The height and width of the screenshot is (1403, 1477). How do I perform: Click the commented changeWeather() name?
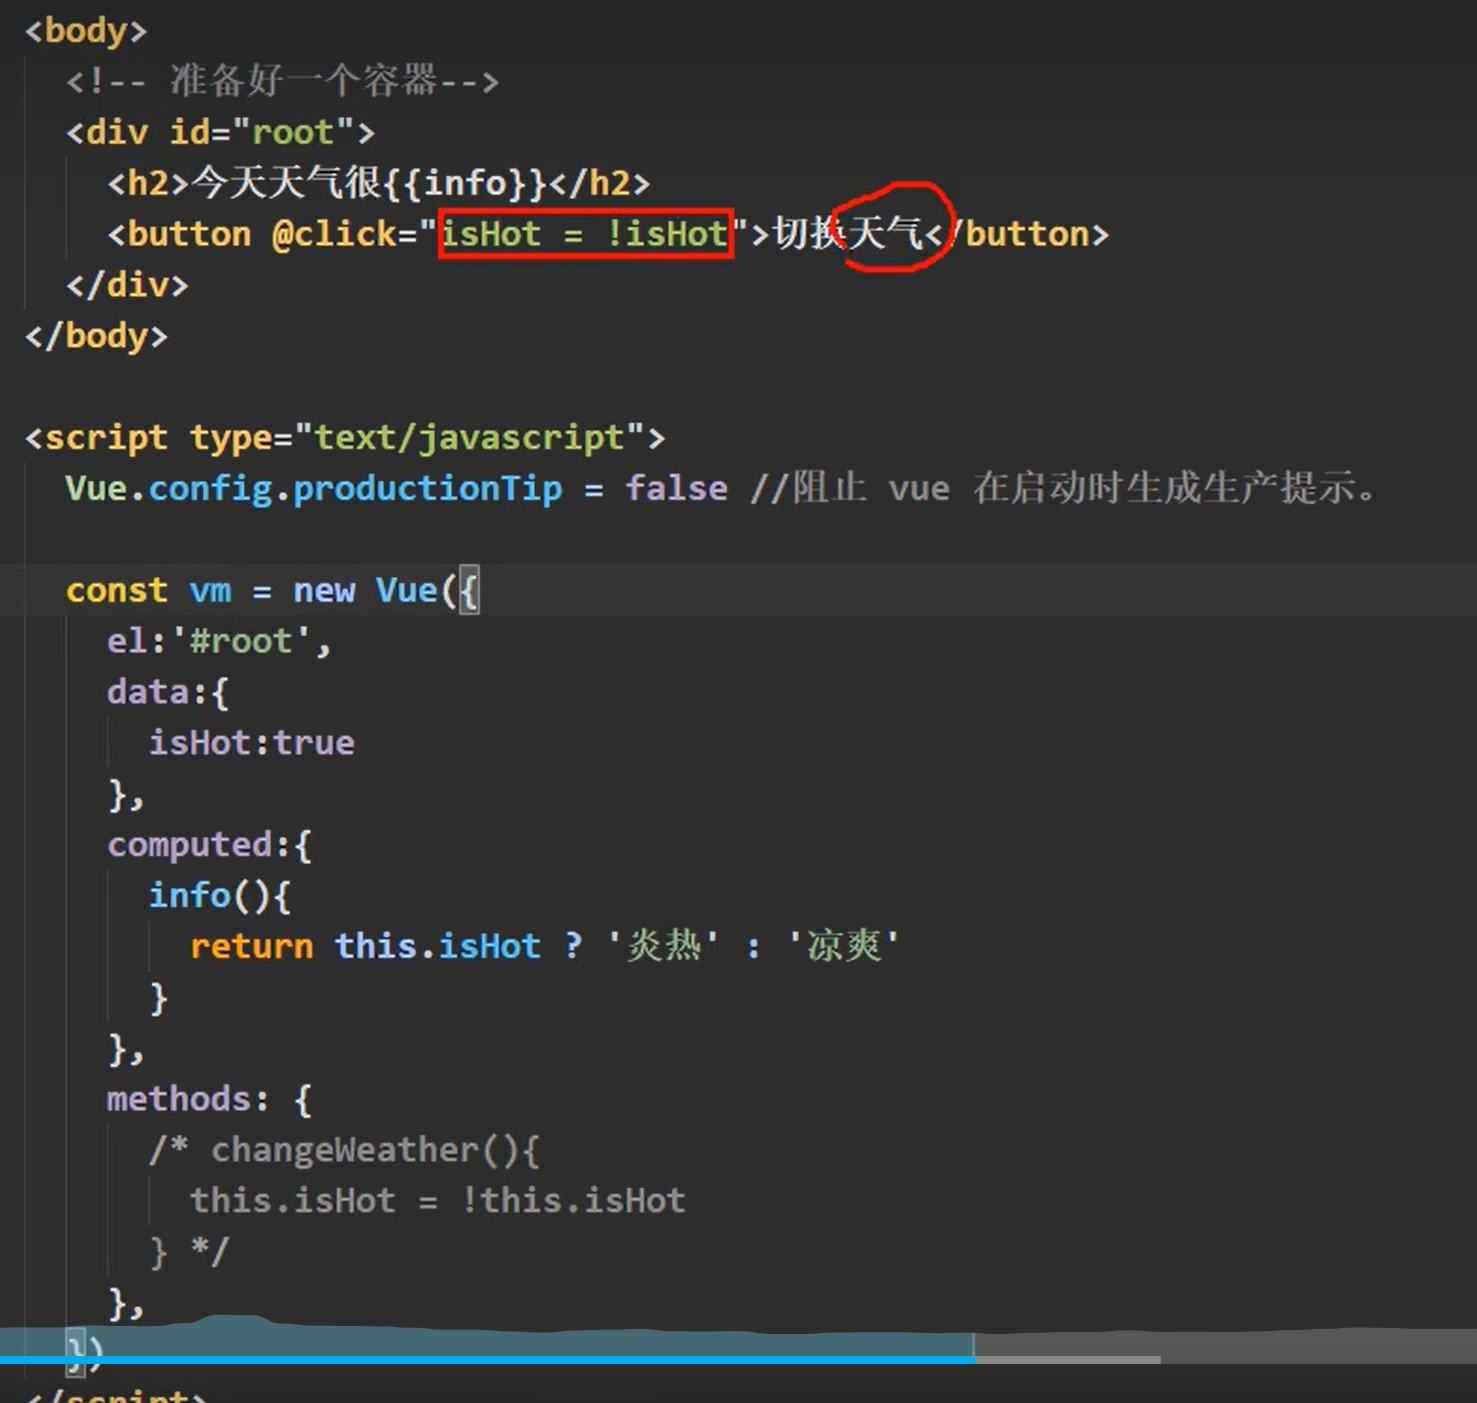click(x=344, y=1151)
